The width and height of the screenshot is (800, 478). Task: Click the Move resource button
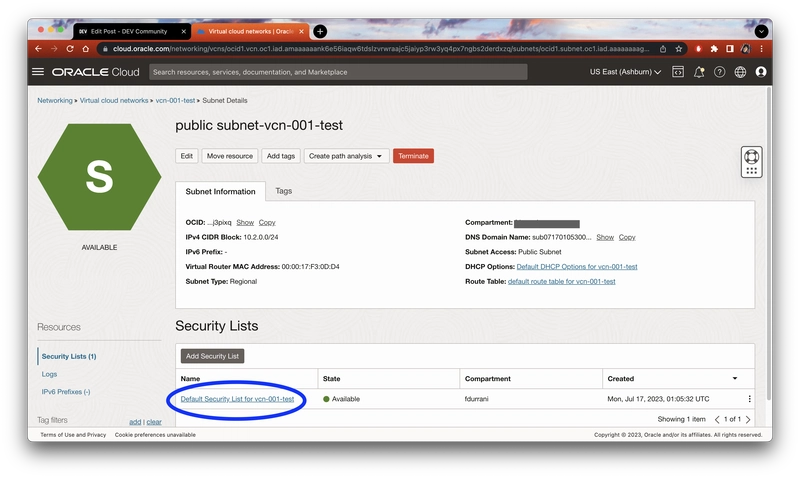(x=230, y=156)
